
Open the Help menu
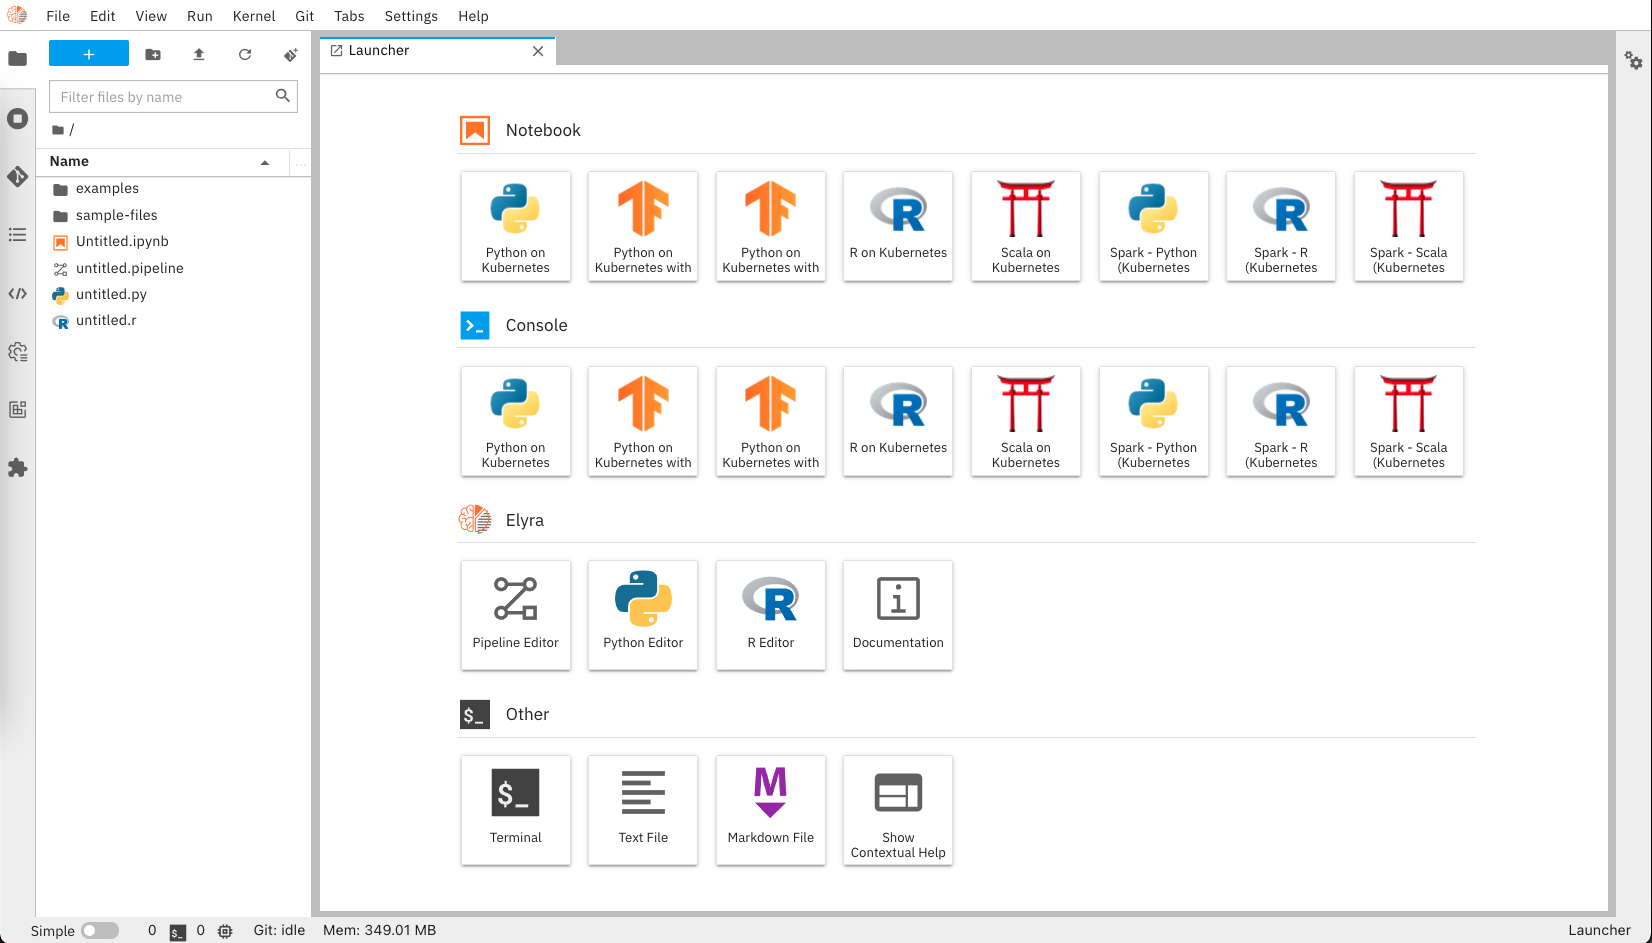coord(473,16)
